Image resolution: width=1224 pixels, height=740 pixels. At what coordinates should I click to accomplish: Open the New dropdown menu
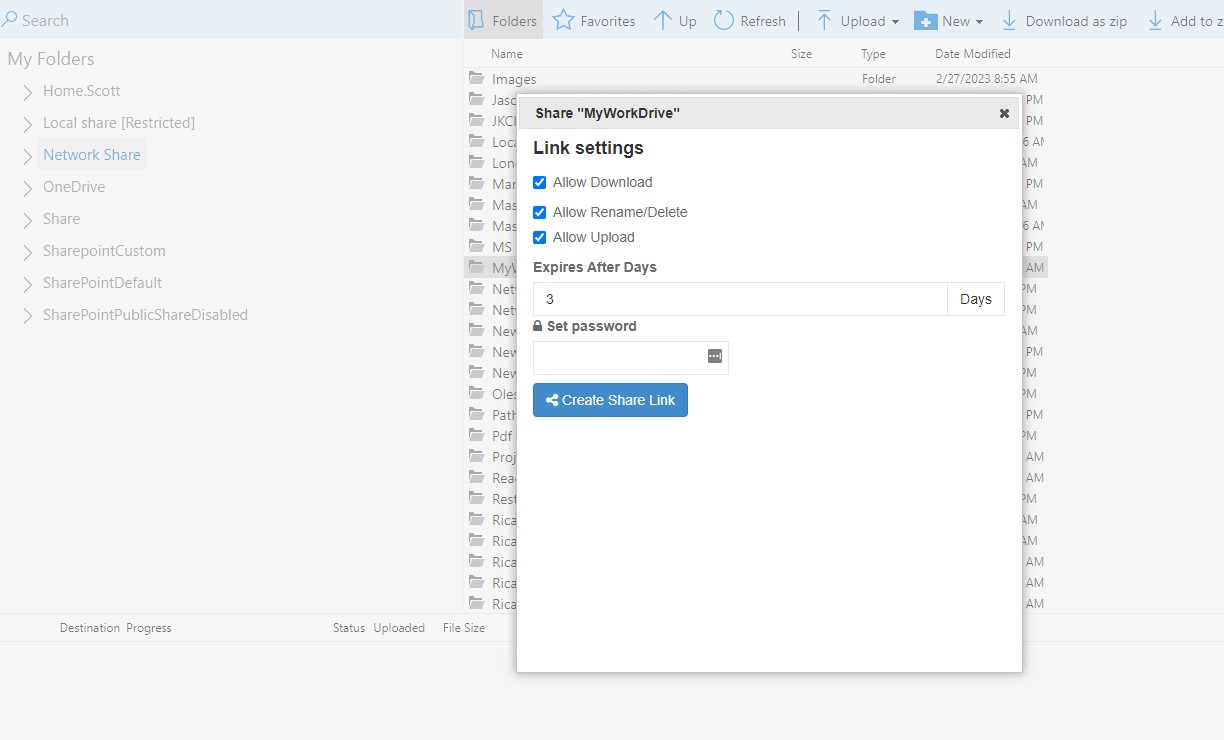(979, 21)
